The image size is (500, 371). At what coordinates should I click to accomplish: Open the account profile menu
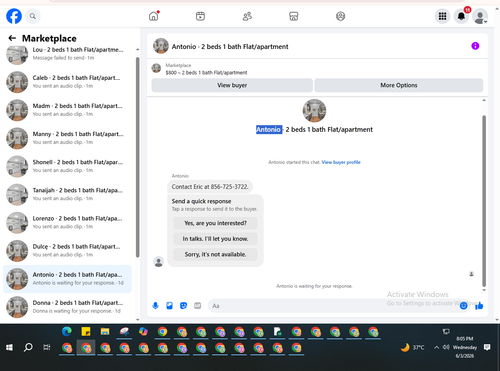coord(480,16)
